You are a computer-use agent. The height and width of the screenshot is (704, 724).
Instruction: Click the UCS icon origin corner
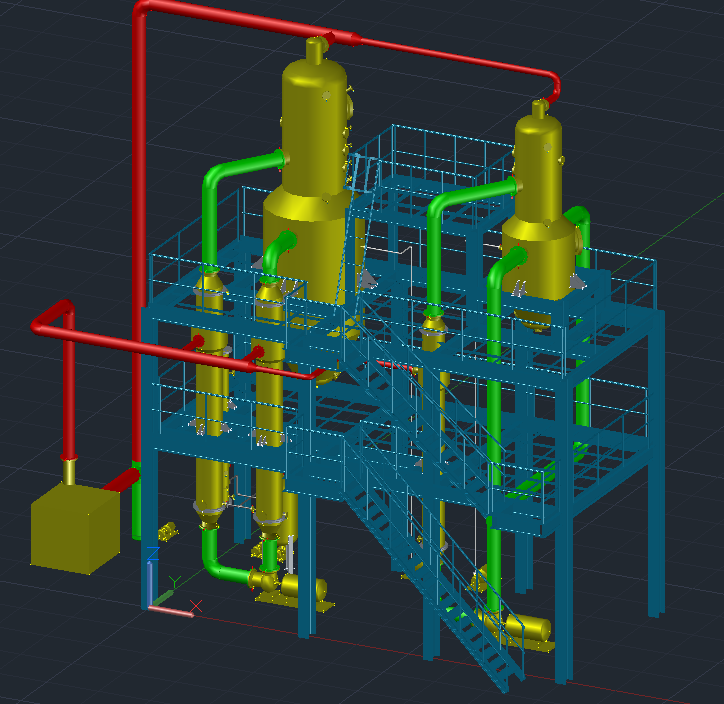tap(150, 608)
